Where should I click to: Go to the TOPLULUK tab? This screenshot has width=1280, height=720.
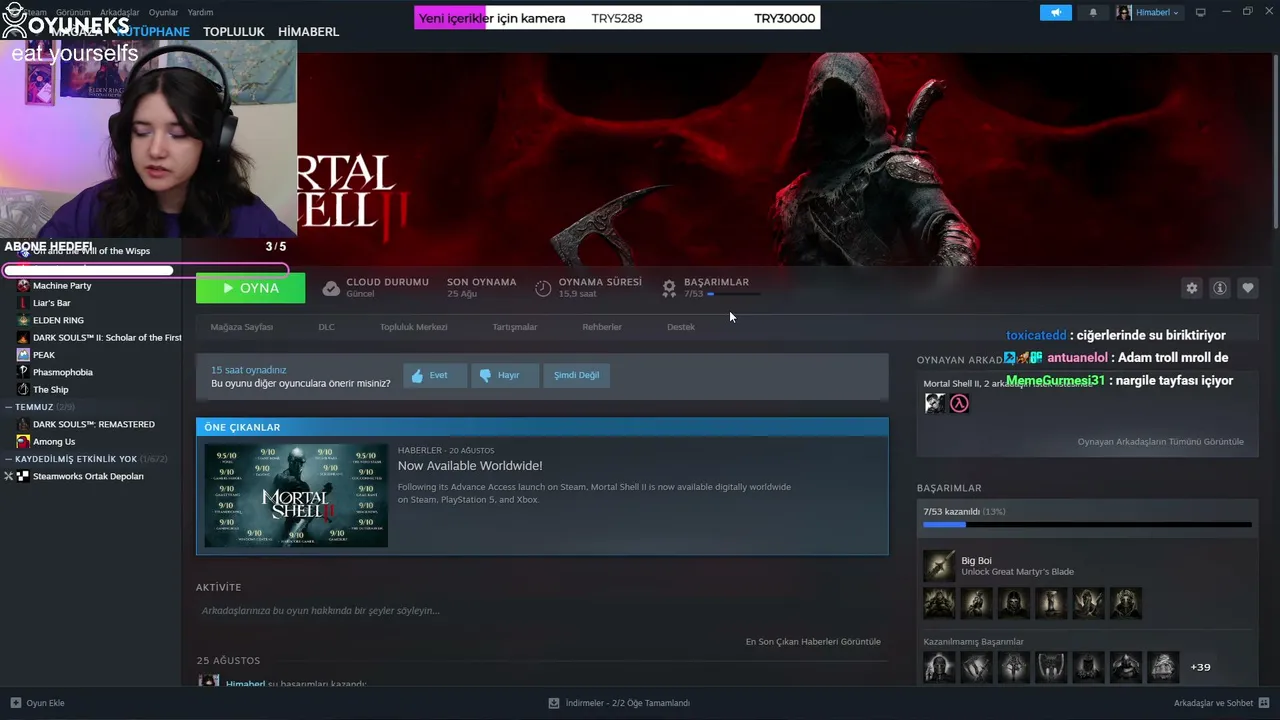pyautogui.click(x=234, y=32)
